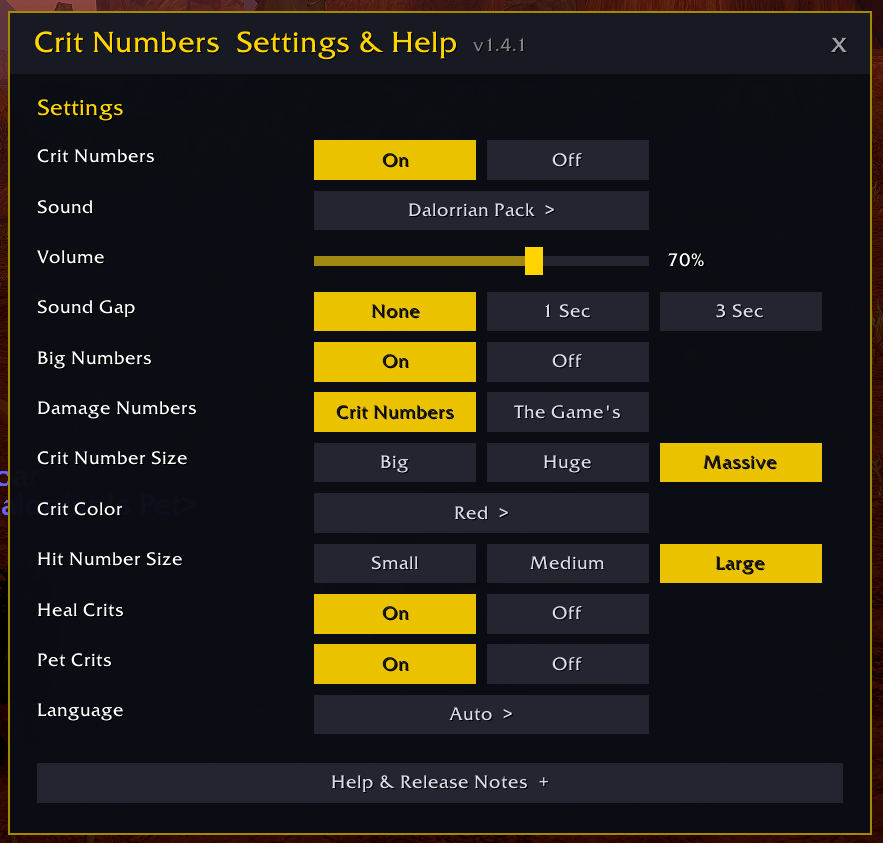Turn Pet Crits off

point(568,664)
